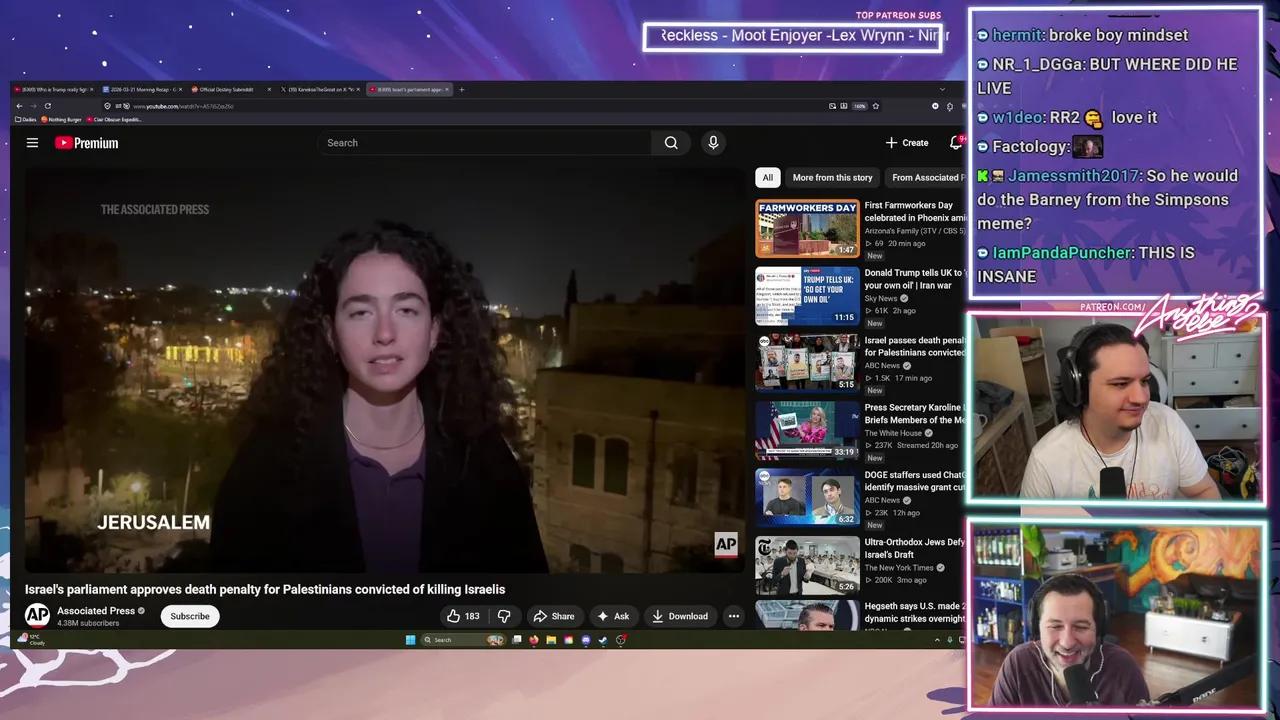1280x720 pixels.
Task: Like the video with thumbs up
Action: click(463, 616)
